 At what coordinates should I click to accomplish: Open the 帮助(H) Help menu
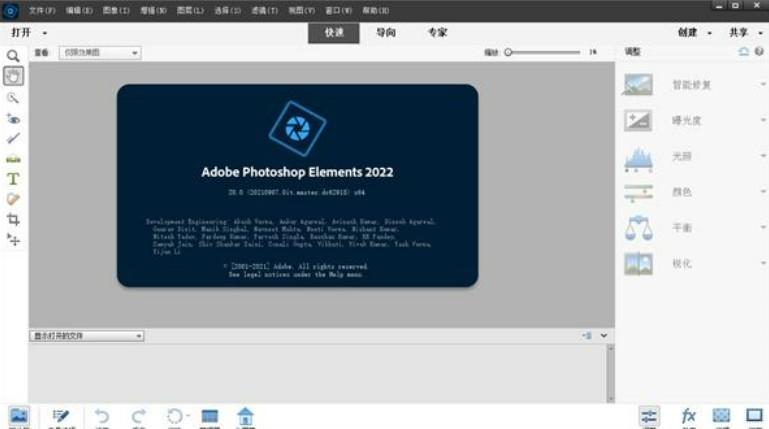click(x=376, y=10)
